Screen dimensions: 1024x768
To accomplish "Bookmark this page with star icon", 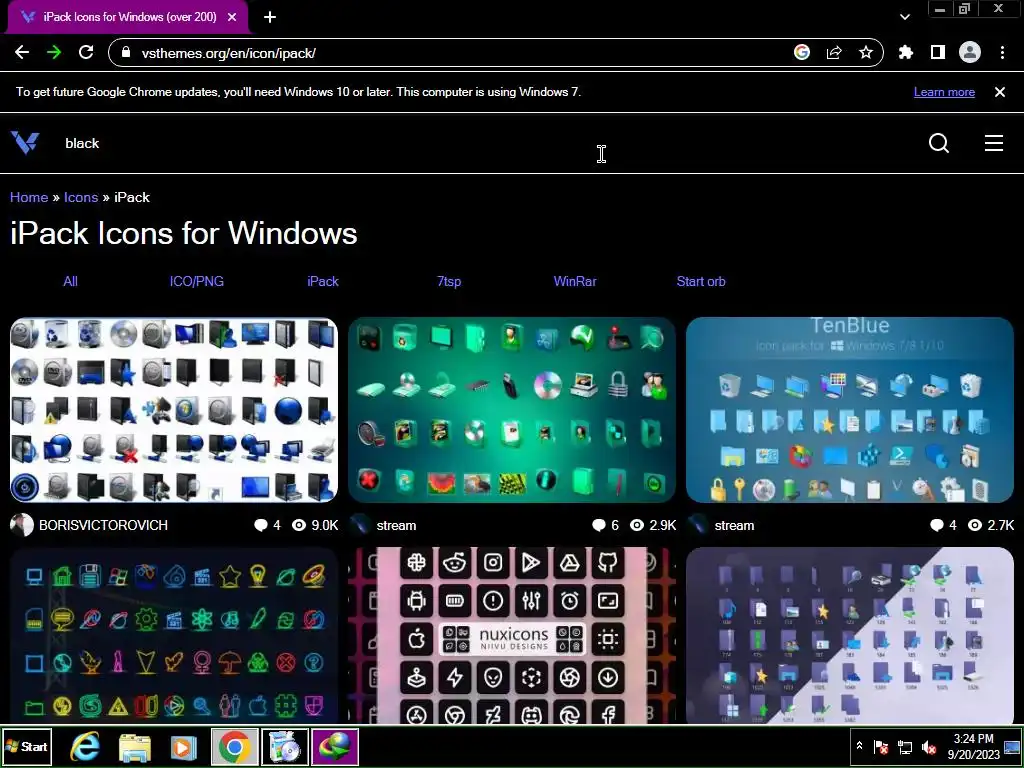I will 866,52.
